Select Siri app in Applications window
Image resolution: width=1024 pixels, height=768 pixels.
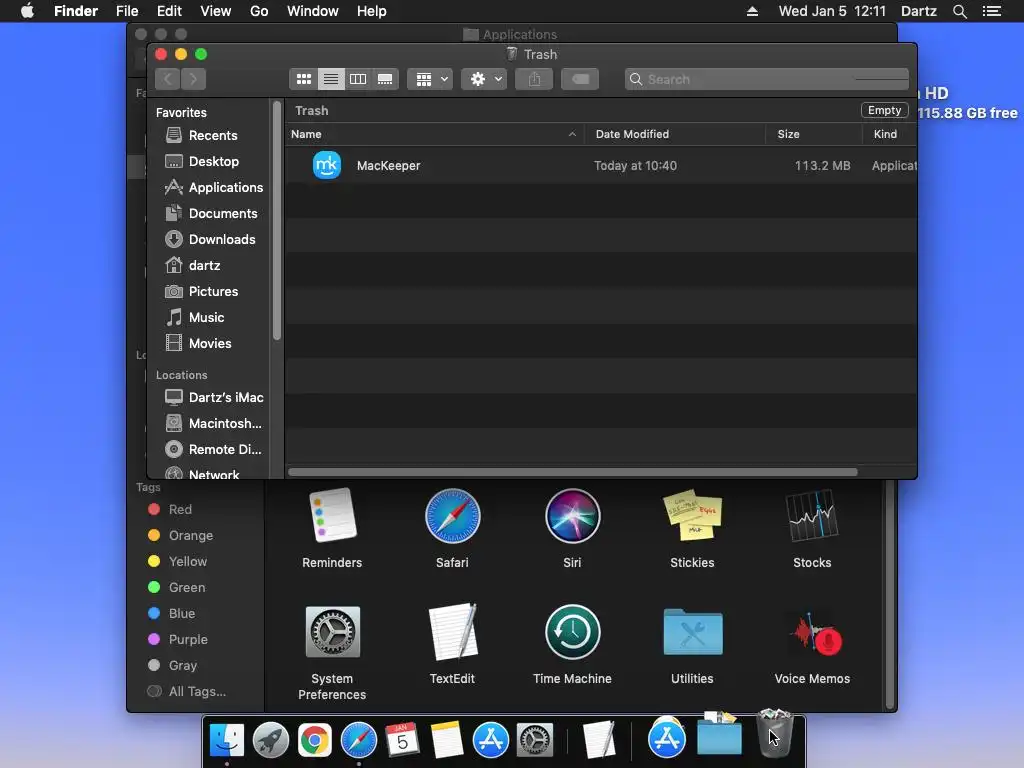[572, 529]
